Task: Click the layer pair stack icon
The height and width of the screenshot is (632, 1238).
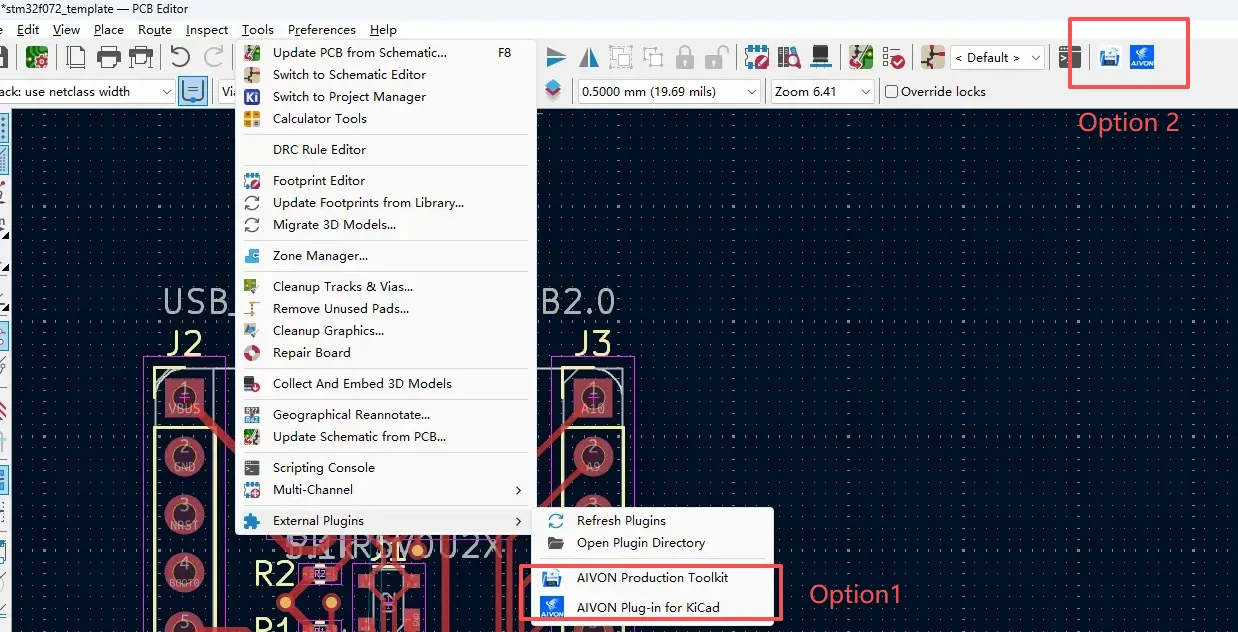Action: 553,91
